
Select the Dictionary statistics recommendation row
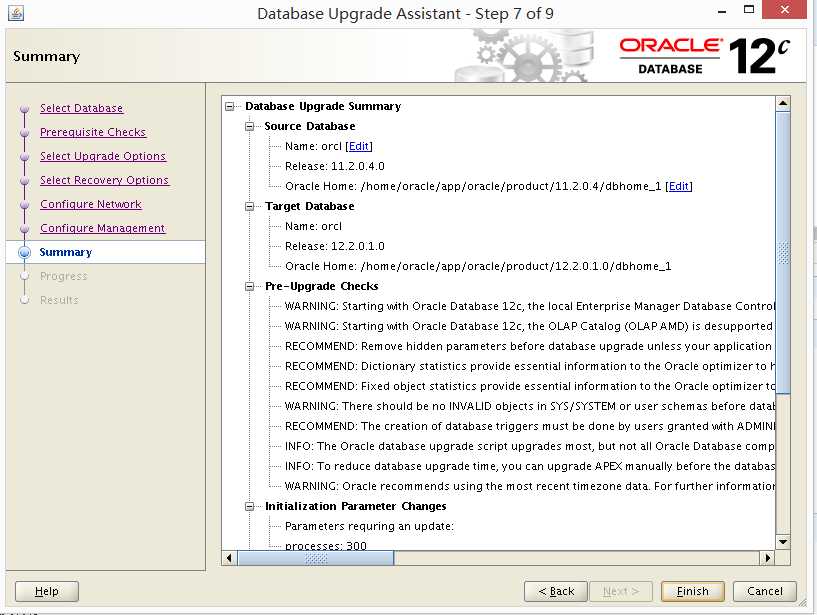[x=529, y=366]
